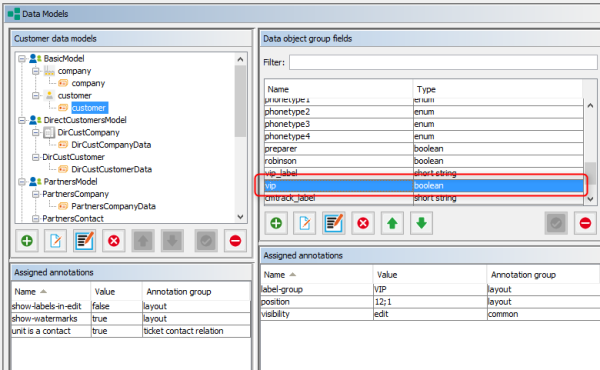Screen dimensions: 600x370
Task: Click the green add button under customer data models
Action: pyautogui.click(x=27, y=241)
